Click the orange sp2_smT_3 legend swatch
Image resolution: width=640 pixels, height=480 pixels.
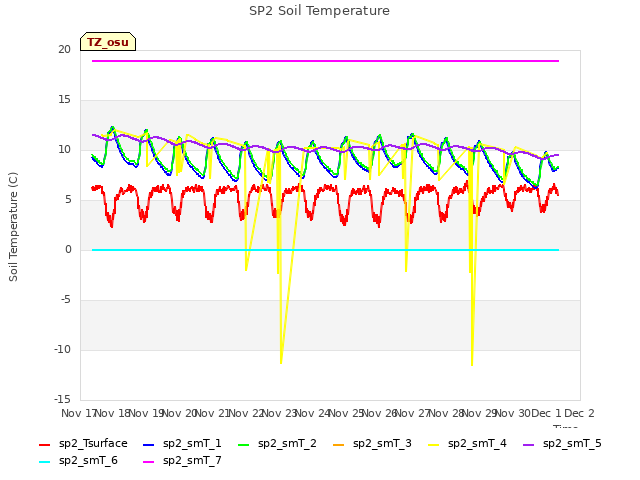coord(339,444)
